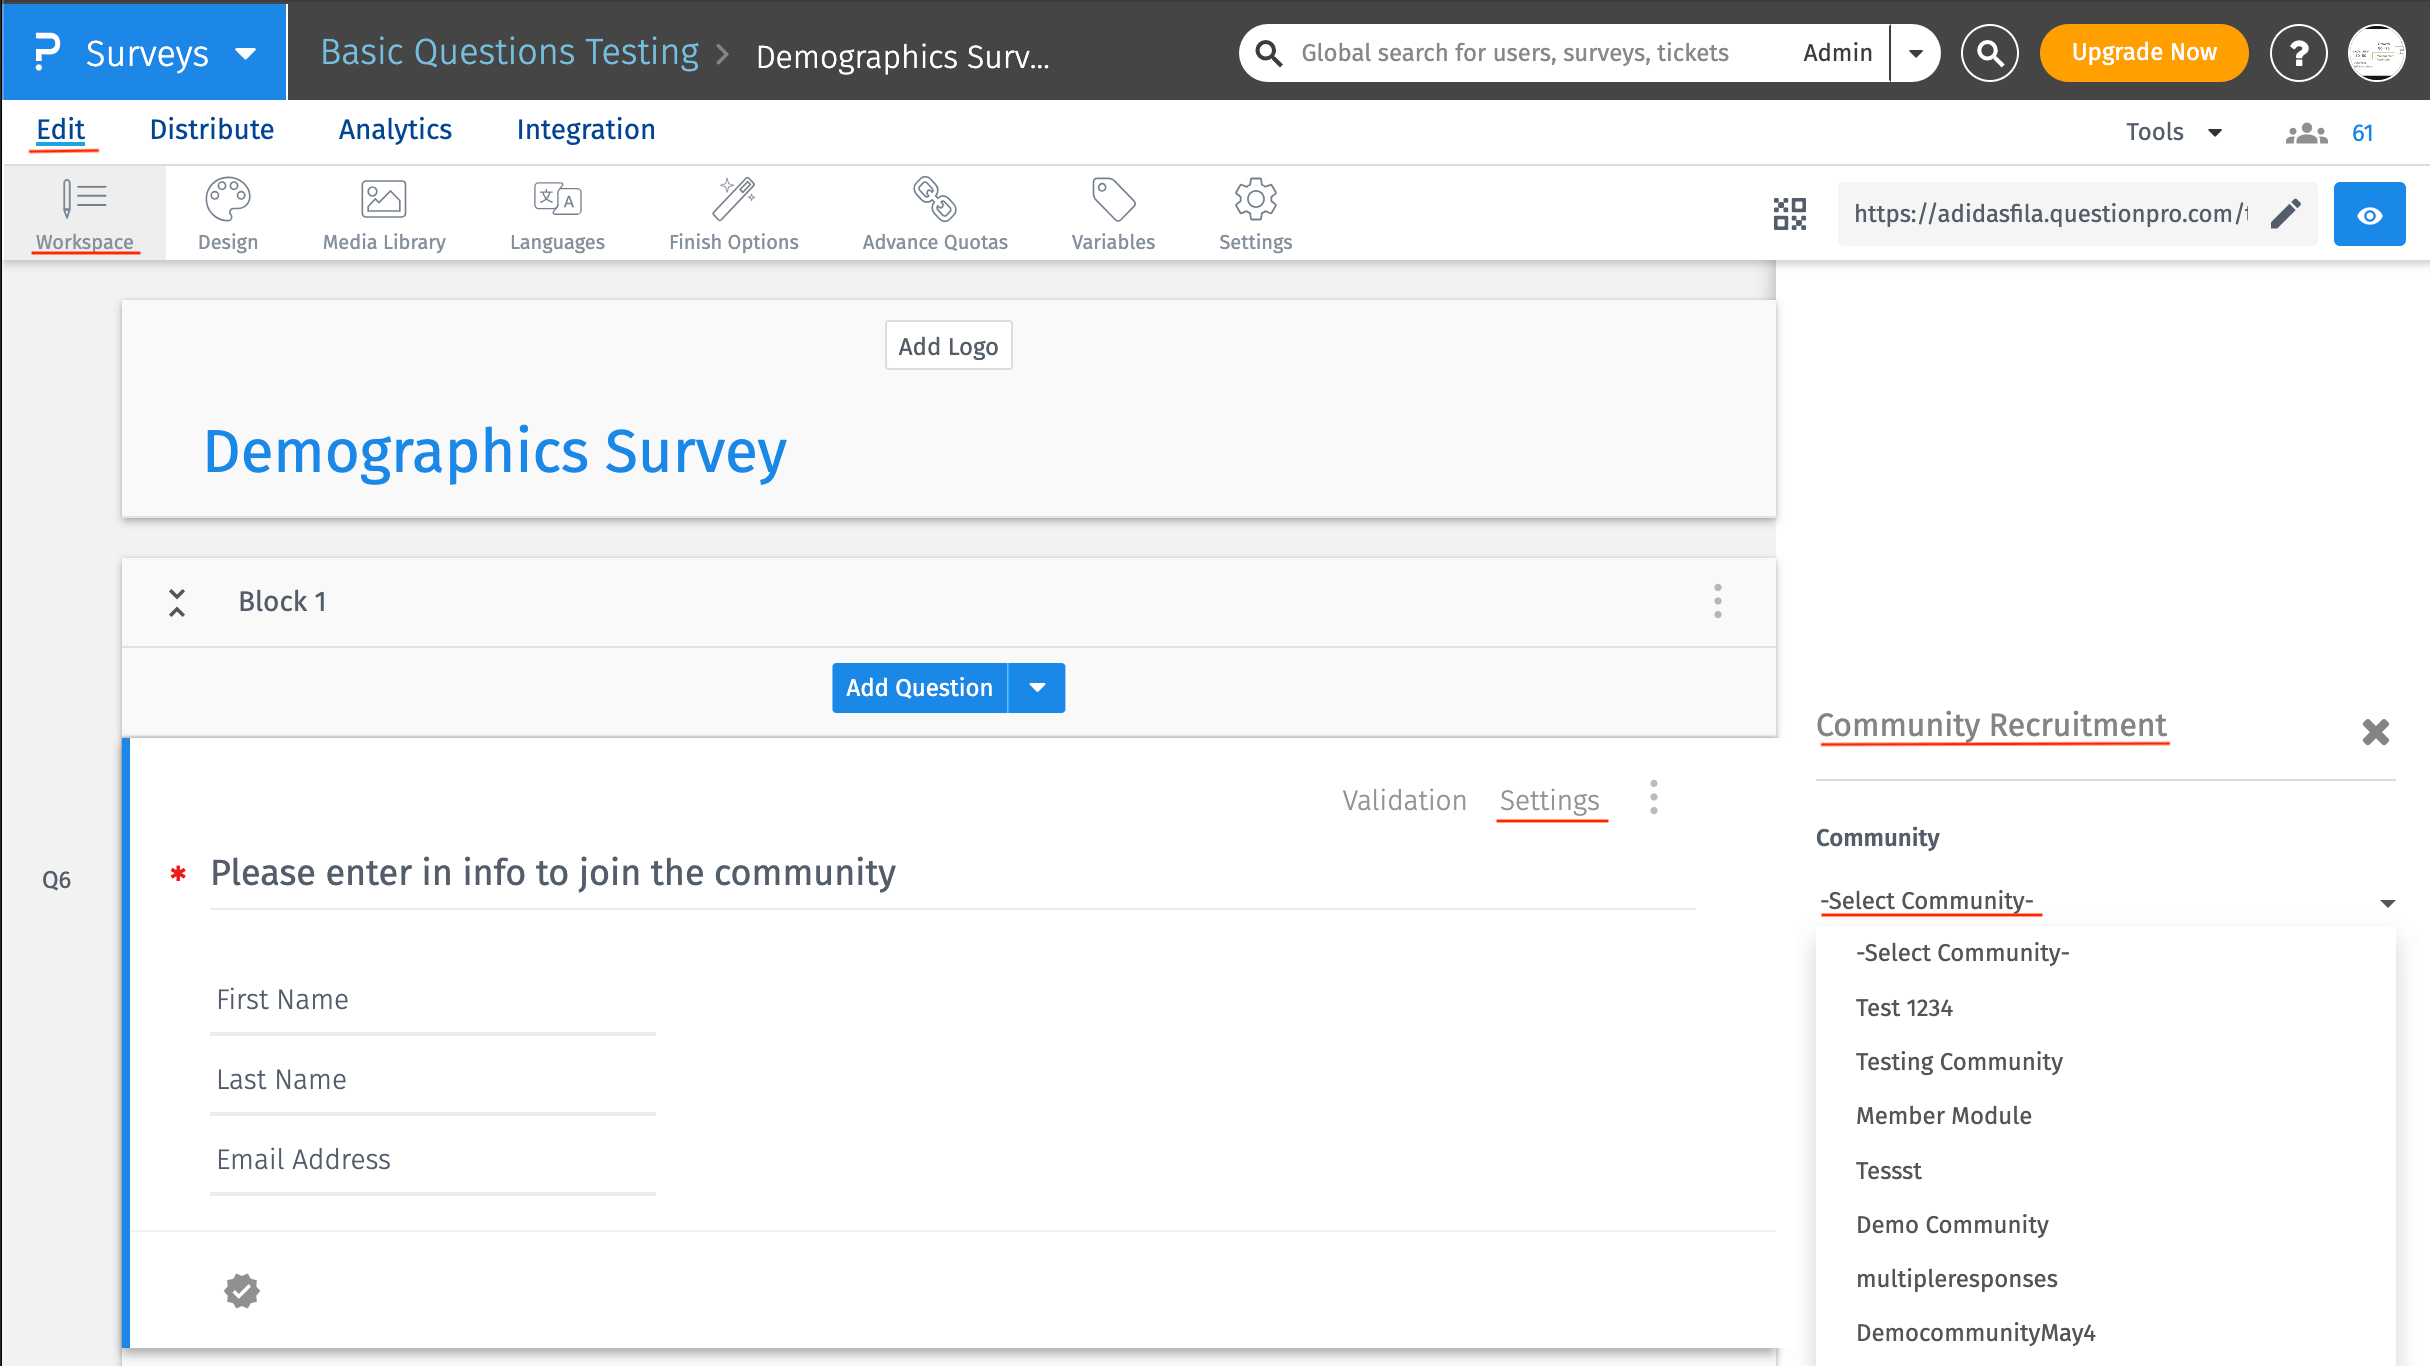Expand the Add Question dropdown arrow
Image resolution: width=2430 pixels, height=1366 pixels.
click(1037, 687)
